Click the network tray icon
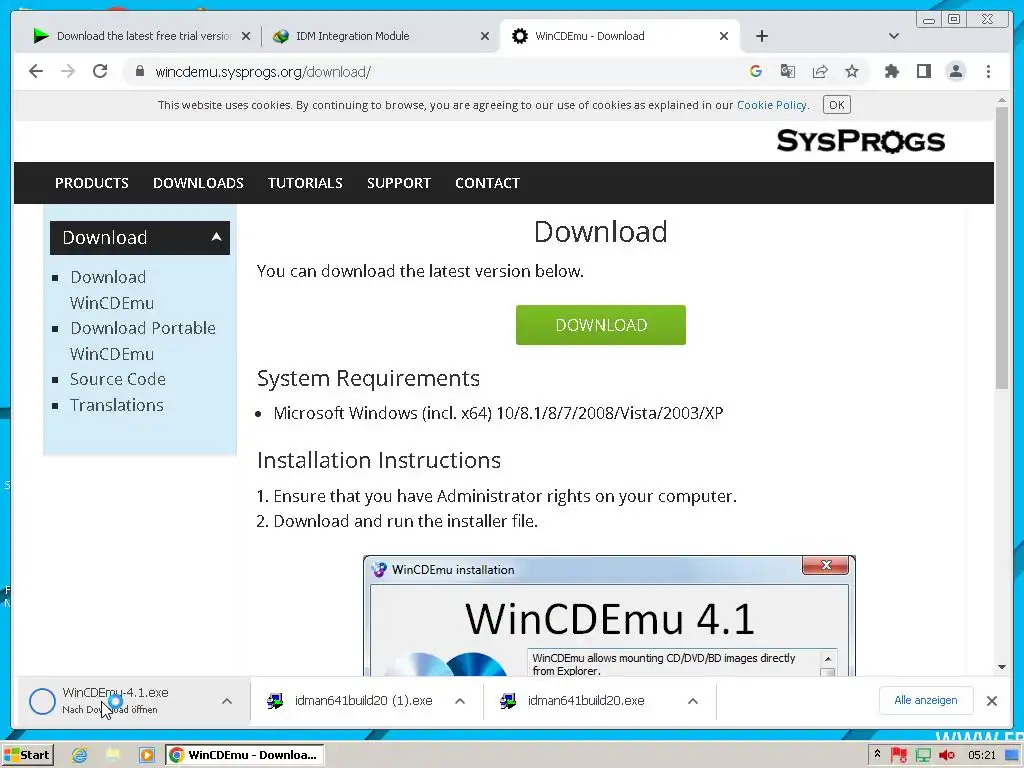Viewport: 1024px width, 768px height. tap(923, 755)
